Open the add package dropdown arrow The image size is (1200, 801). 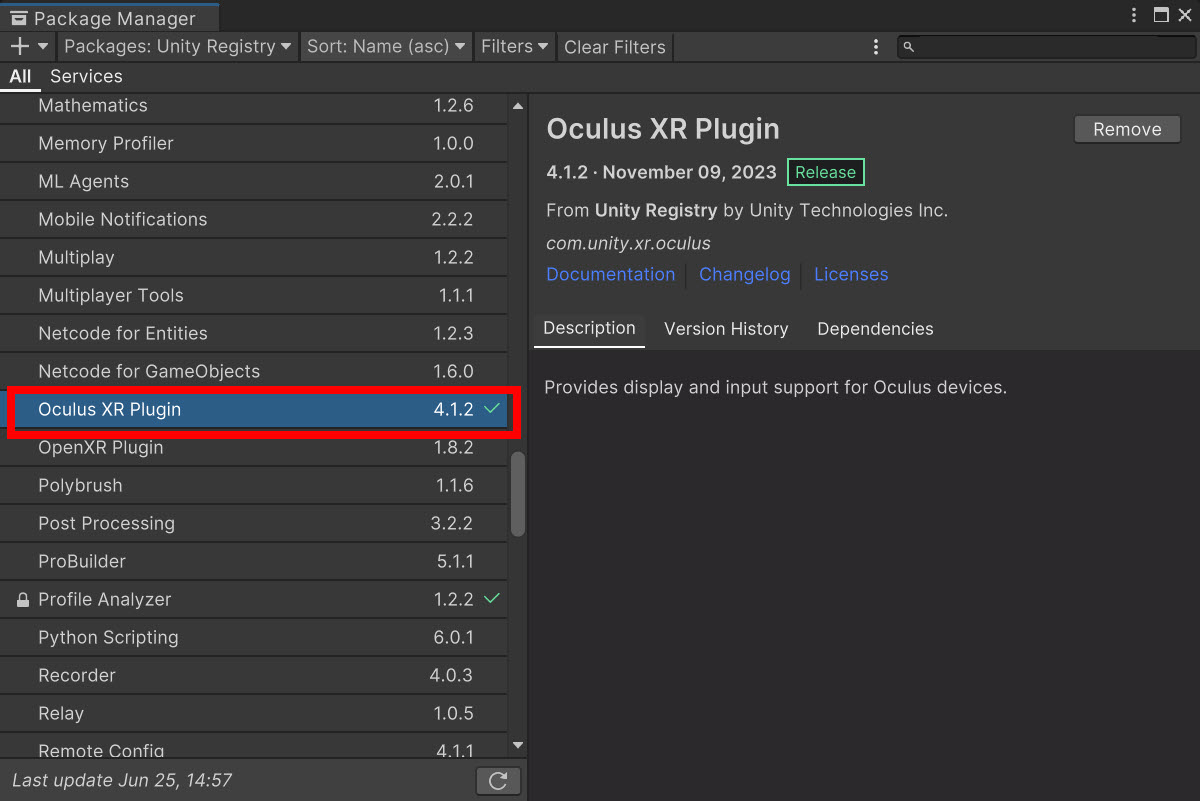pos(43,46)
